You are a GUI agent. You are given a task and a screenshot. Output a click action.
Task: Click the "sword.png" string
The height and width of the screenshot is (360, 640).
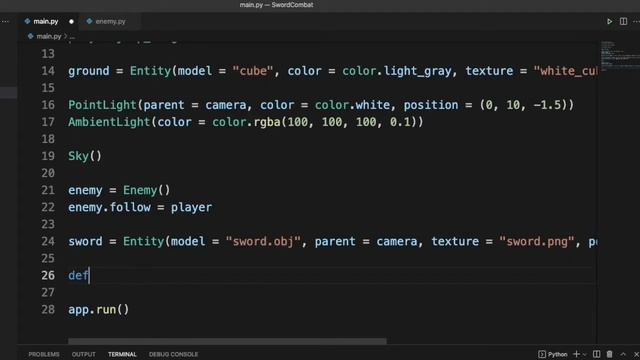[x=537, y=242]
